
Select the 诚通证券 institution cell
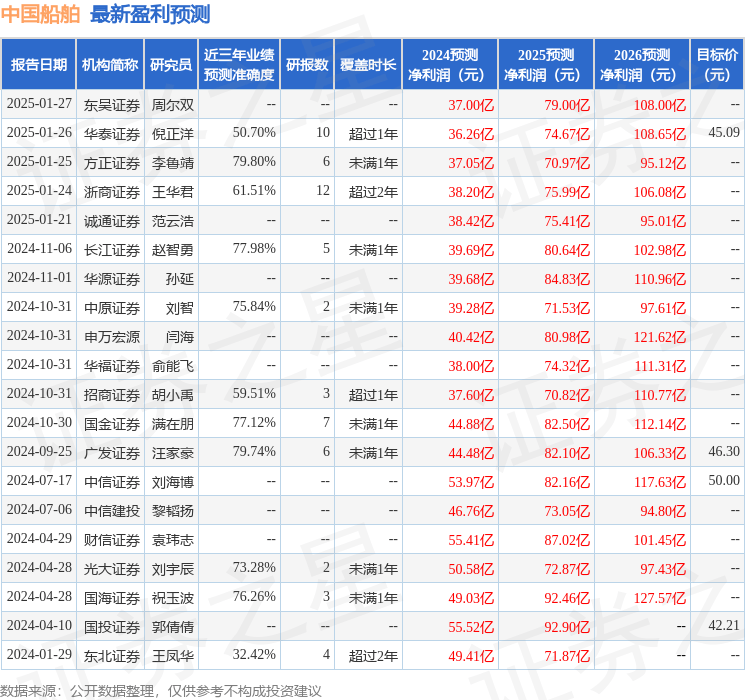click(x=112, y=221)
